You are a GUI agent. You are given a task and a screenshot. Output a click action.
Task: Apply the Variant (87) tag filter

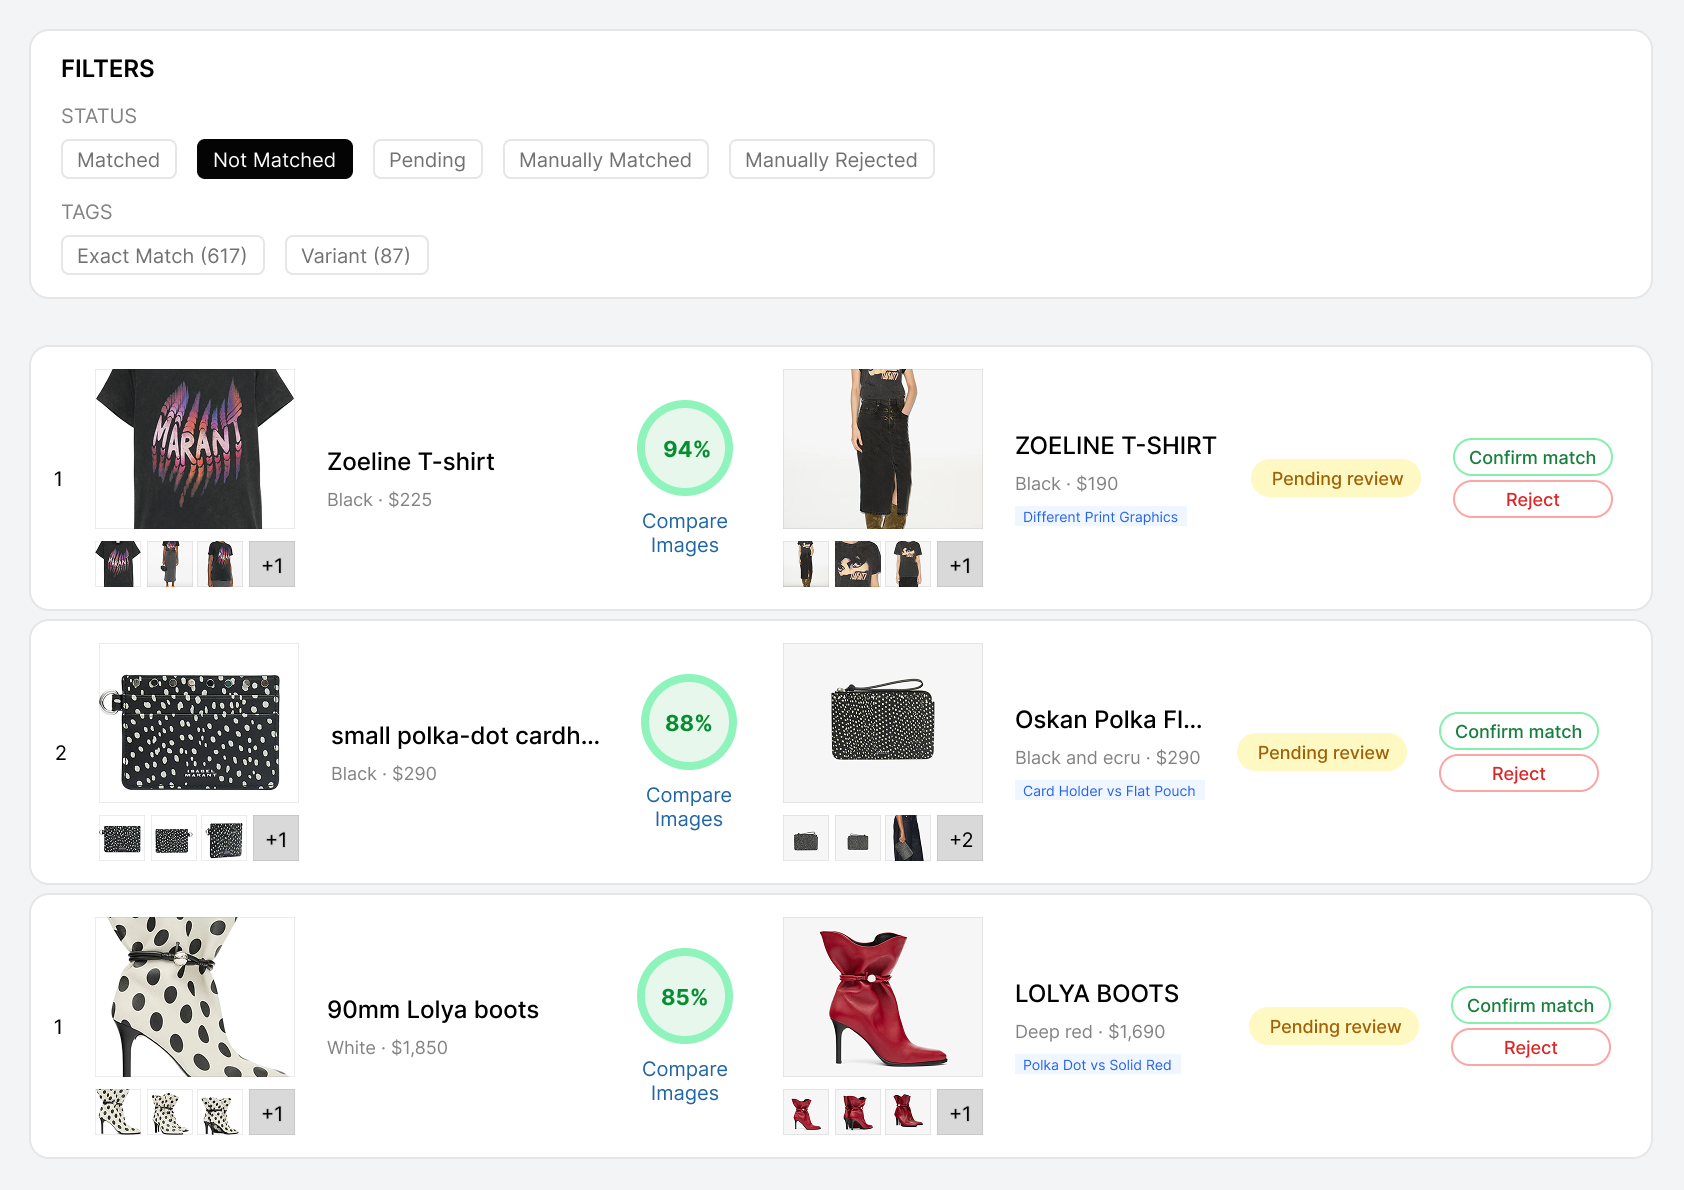pyautogui.click(x=356, y=255)
